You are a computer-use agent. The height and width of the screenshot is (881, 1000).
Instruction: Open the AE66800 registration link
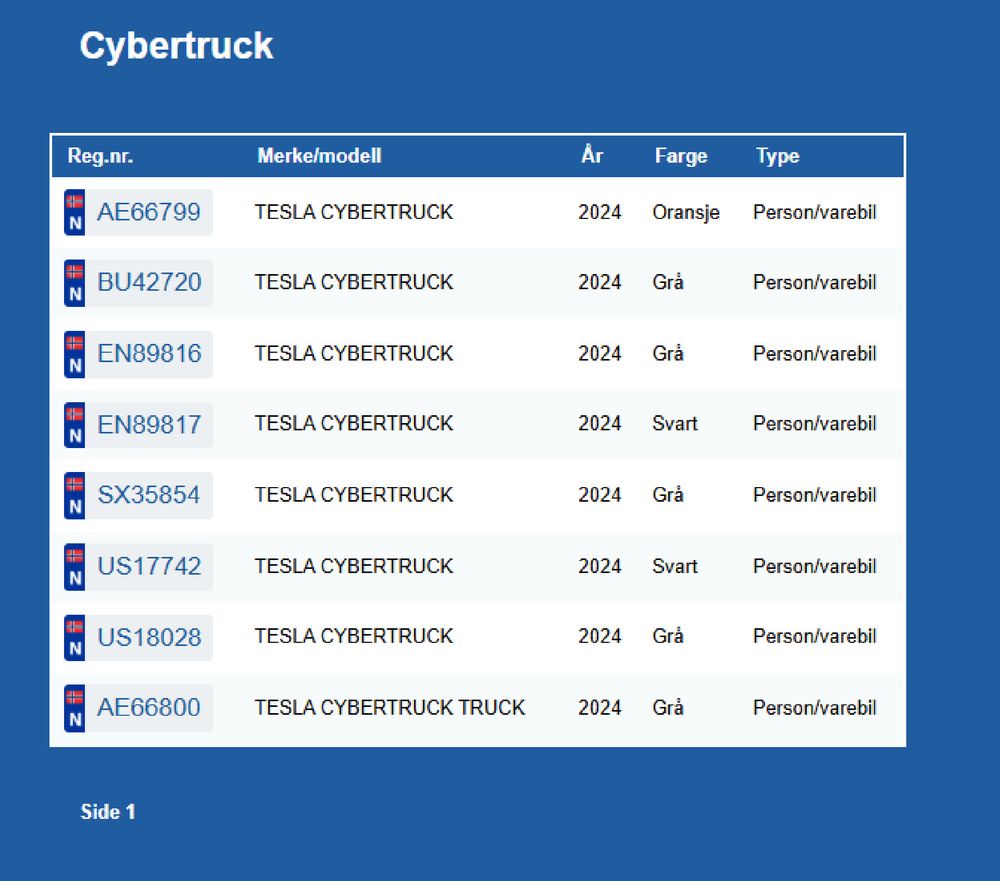[x=148, y=708]
